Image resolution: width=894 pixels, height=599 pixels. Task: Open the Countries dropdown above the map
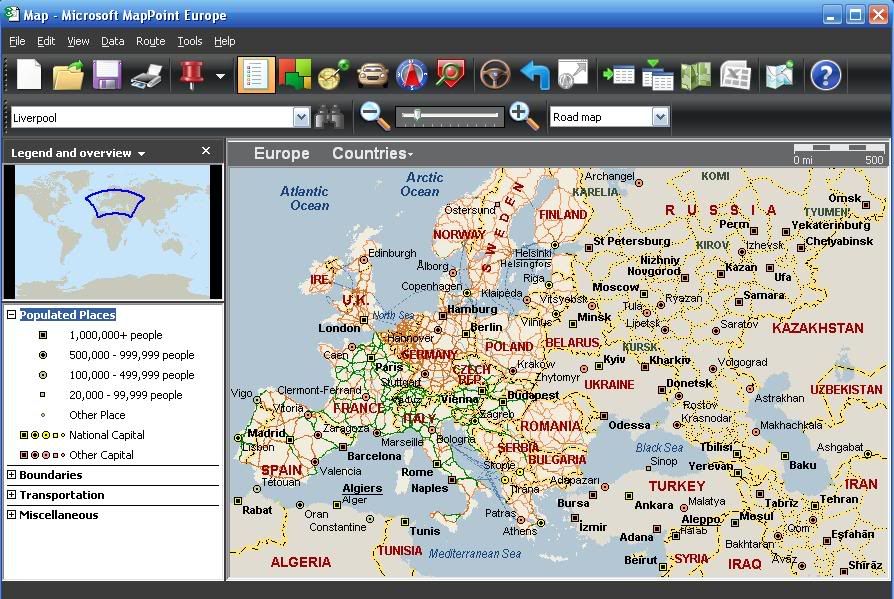[x=372, y=153]
